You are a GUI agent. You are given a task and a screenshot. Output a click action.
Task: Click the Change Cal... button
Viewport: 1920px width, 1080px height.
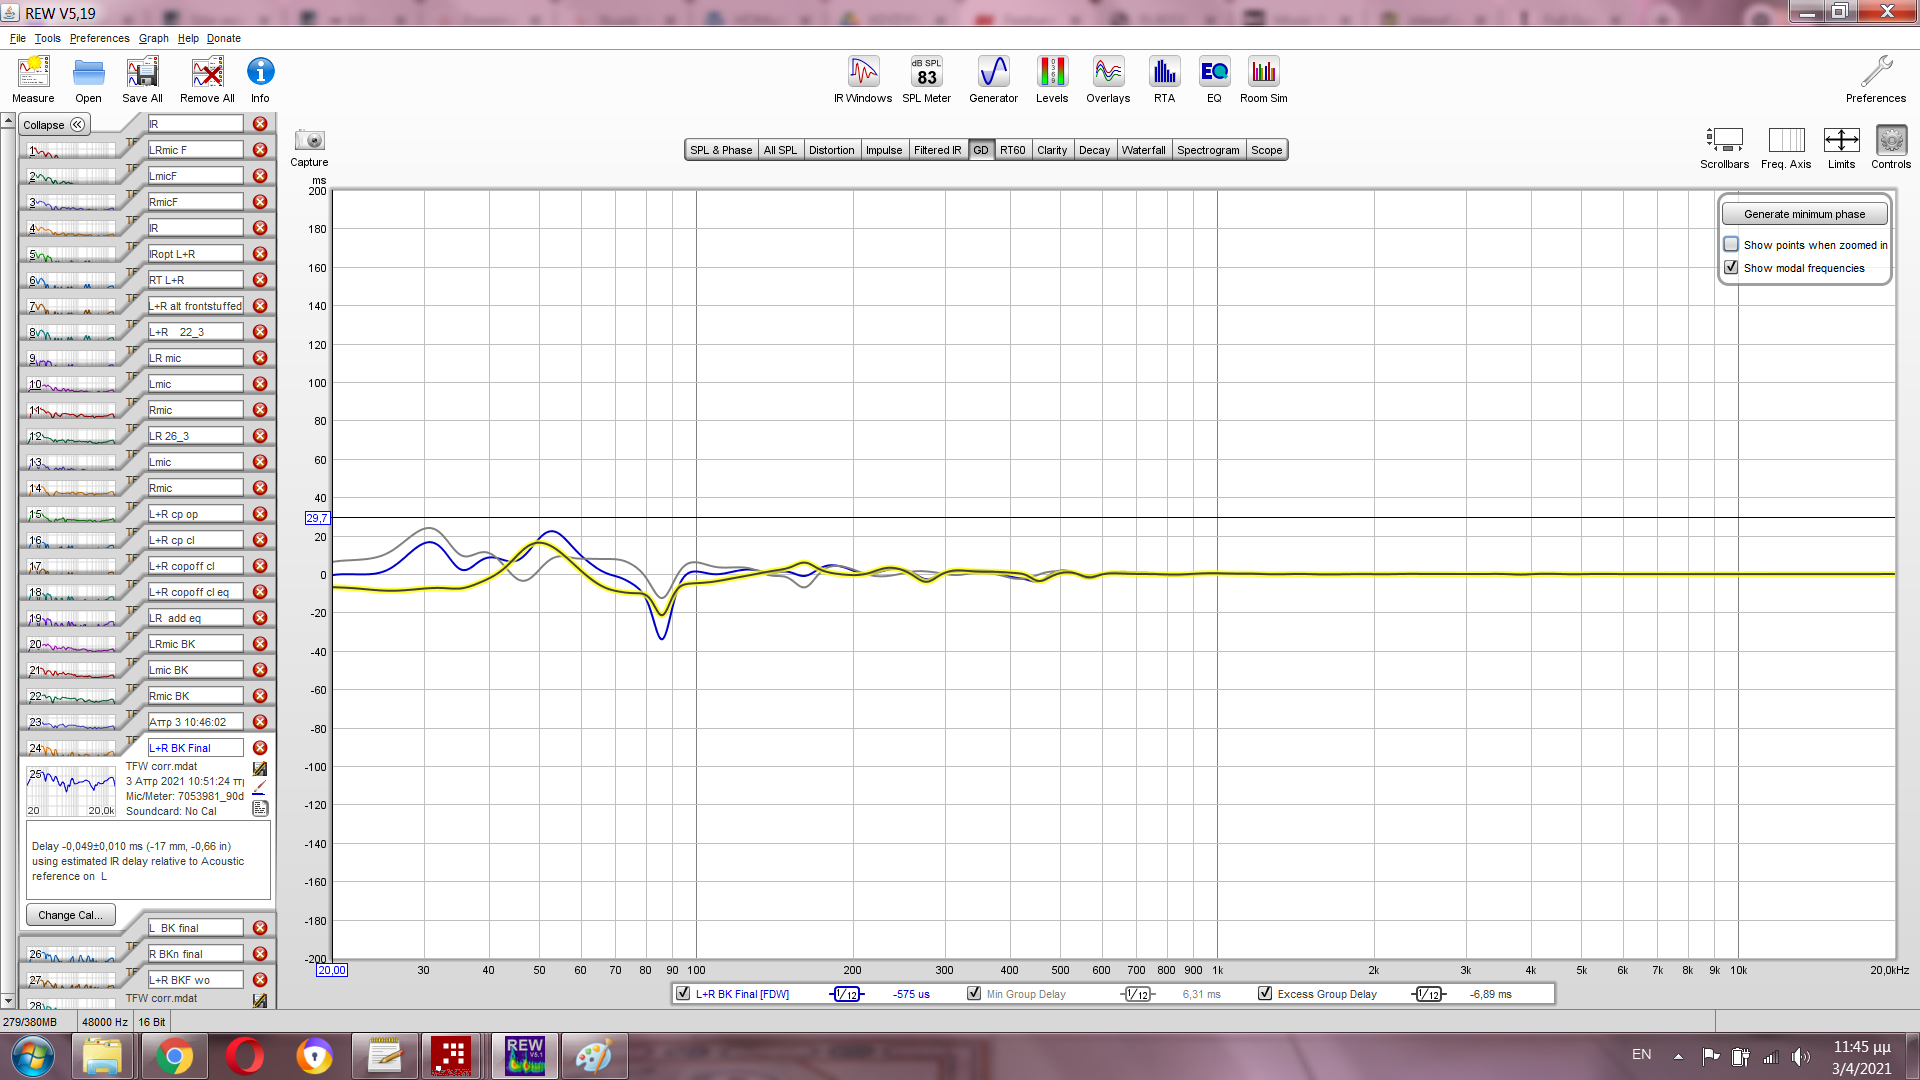(70, 915)
